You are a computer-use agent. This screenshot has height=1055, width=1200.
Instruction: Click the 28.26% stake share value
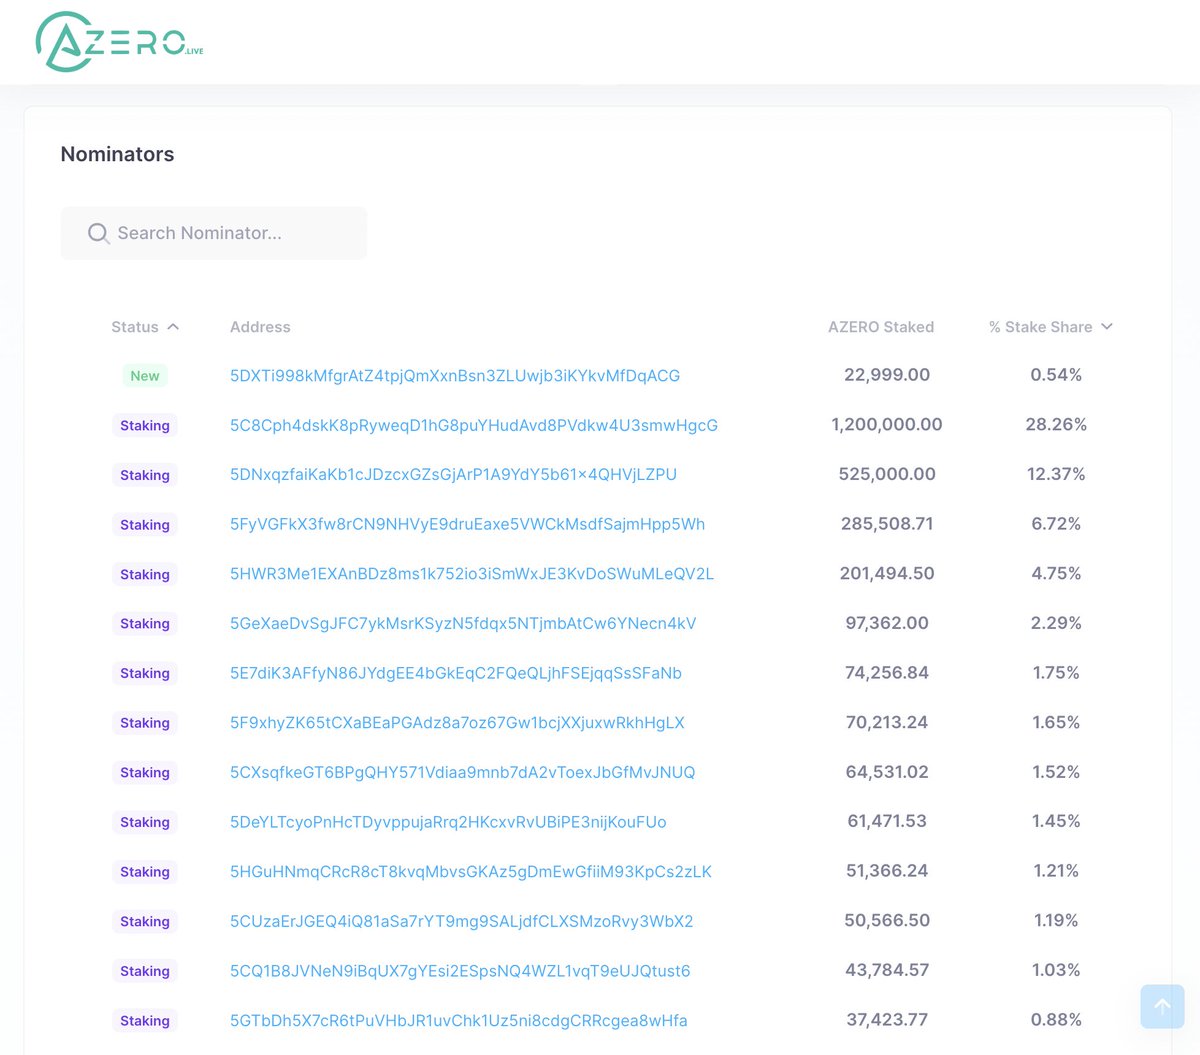[x=1056, y=424]
